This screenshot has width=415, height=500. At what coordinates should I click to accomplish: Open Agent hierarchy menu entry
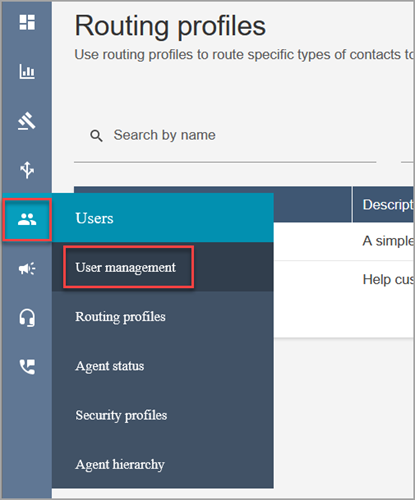[120, 465]
